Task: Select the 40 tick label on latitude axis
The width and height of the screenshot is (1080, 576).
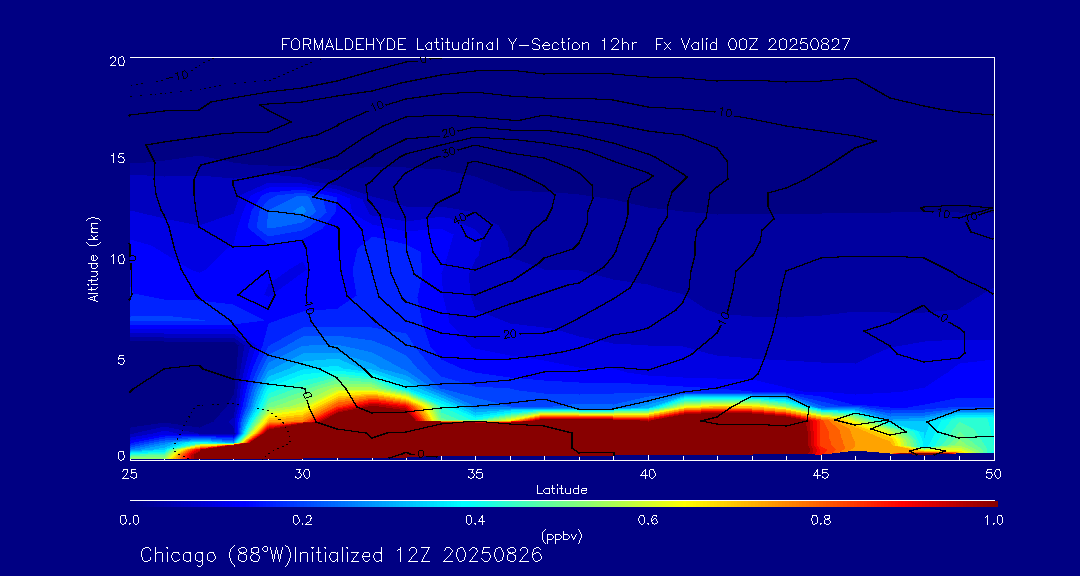Action: [648, 473]
